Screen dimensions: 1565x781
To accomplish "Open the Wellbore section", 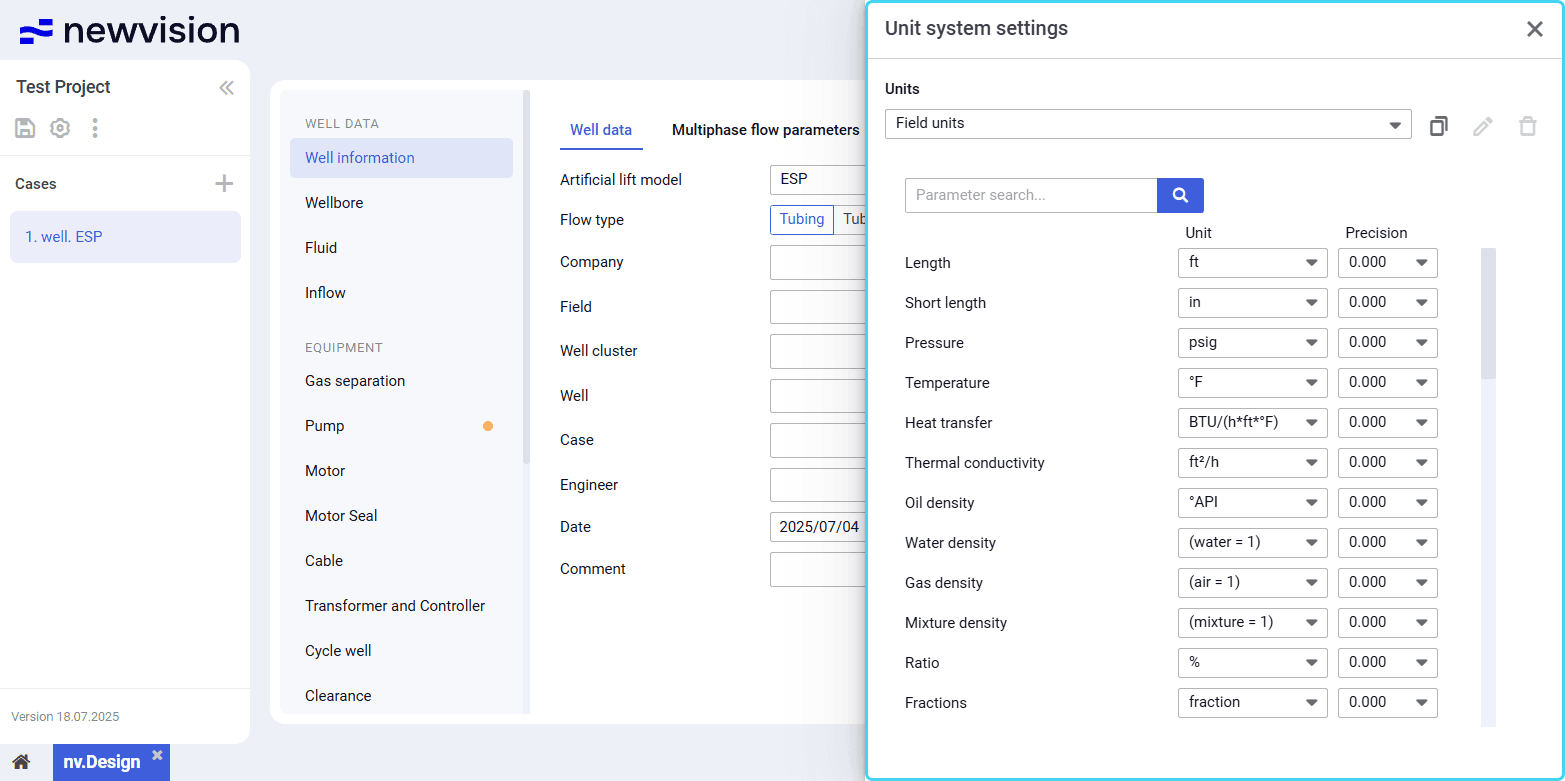I will point(334,203).
